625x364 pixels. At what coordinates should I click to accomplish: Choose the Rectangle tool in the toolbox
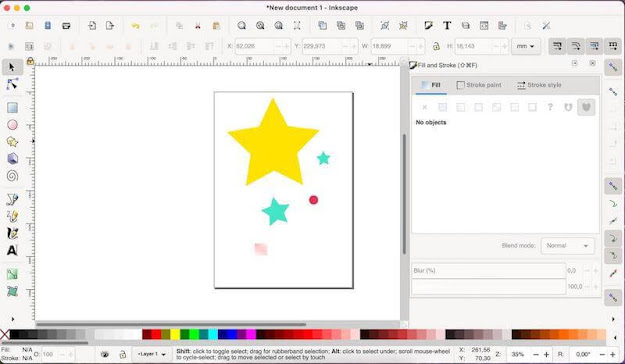click(12, 108)
